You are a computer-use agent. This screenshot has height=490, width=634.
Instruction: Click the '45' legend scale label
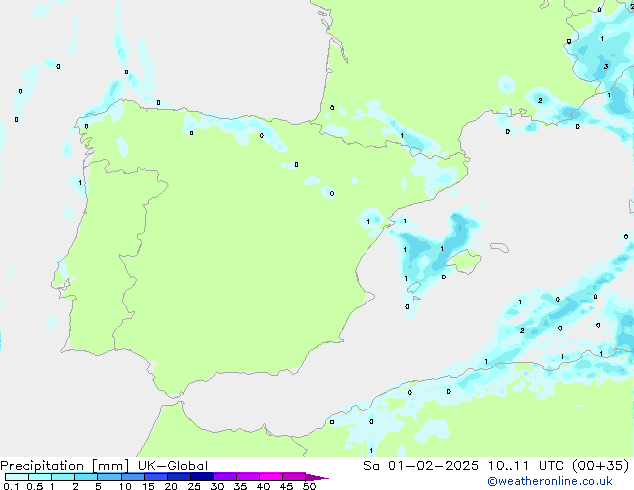click(286, 486)
